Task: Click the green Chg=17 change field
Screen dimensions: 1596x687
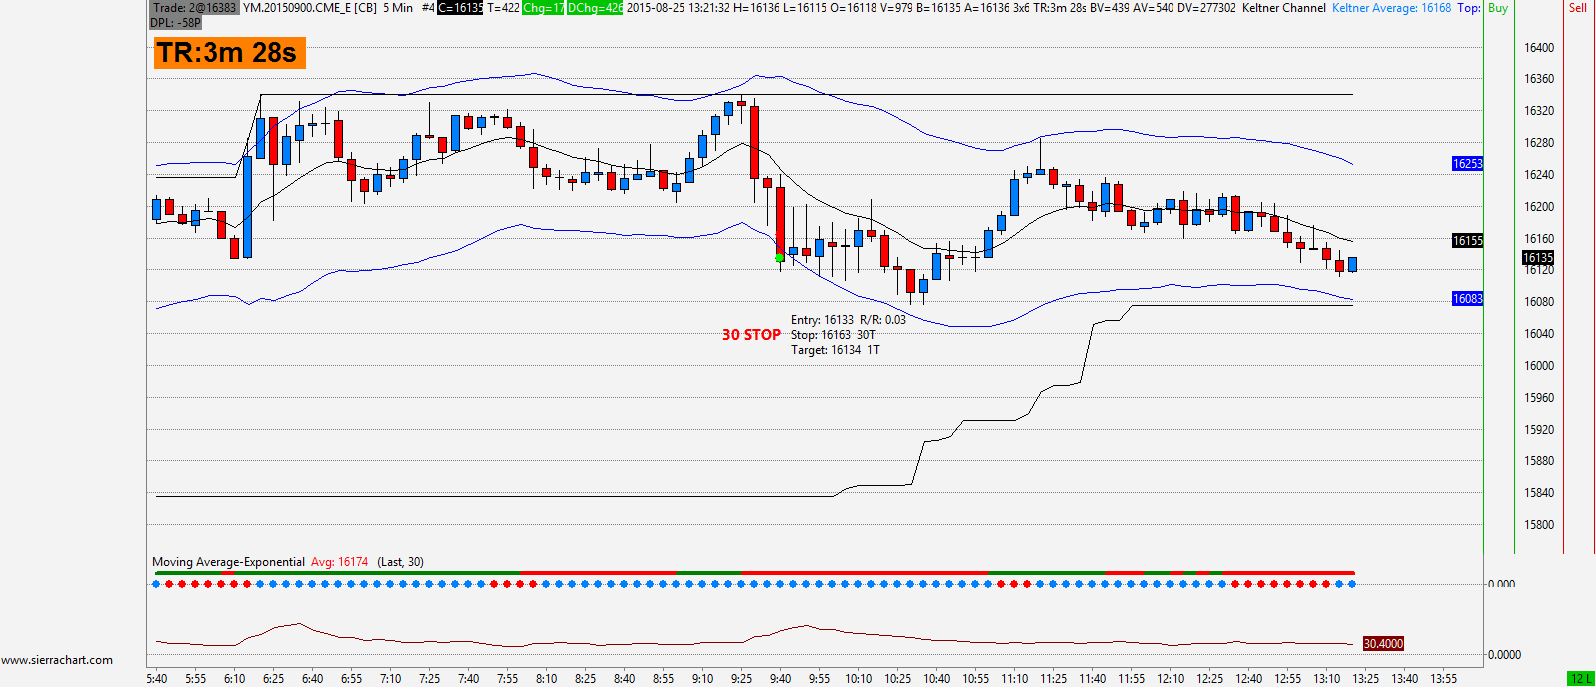Action: 544,7
